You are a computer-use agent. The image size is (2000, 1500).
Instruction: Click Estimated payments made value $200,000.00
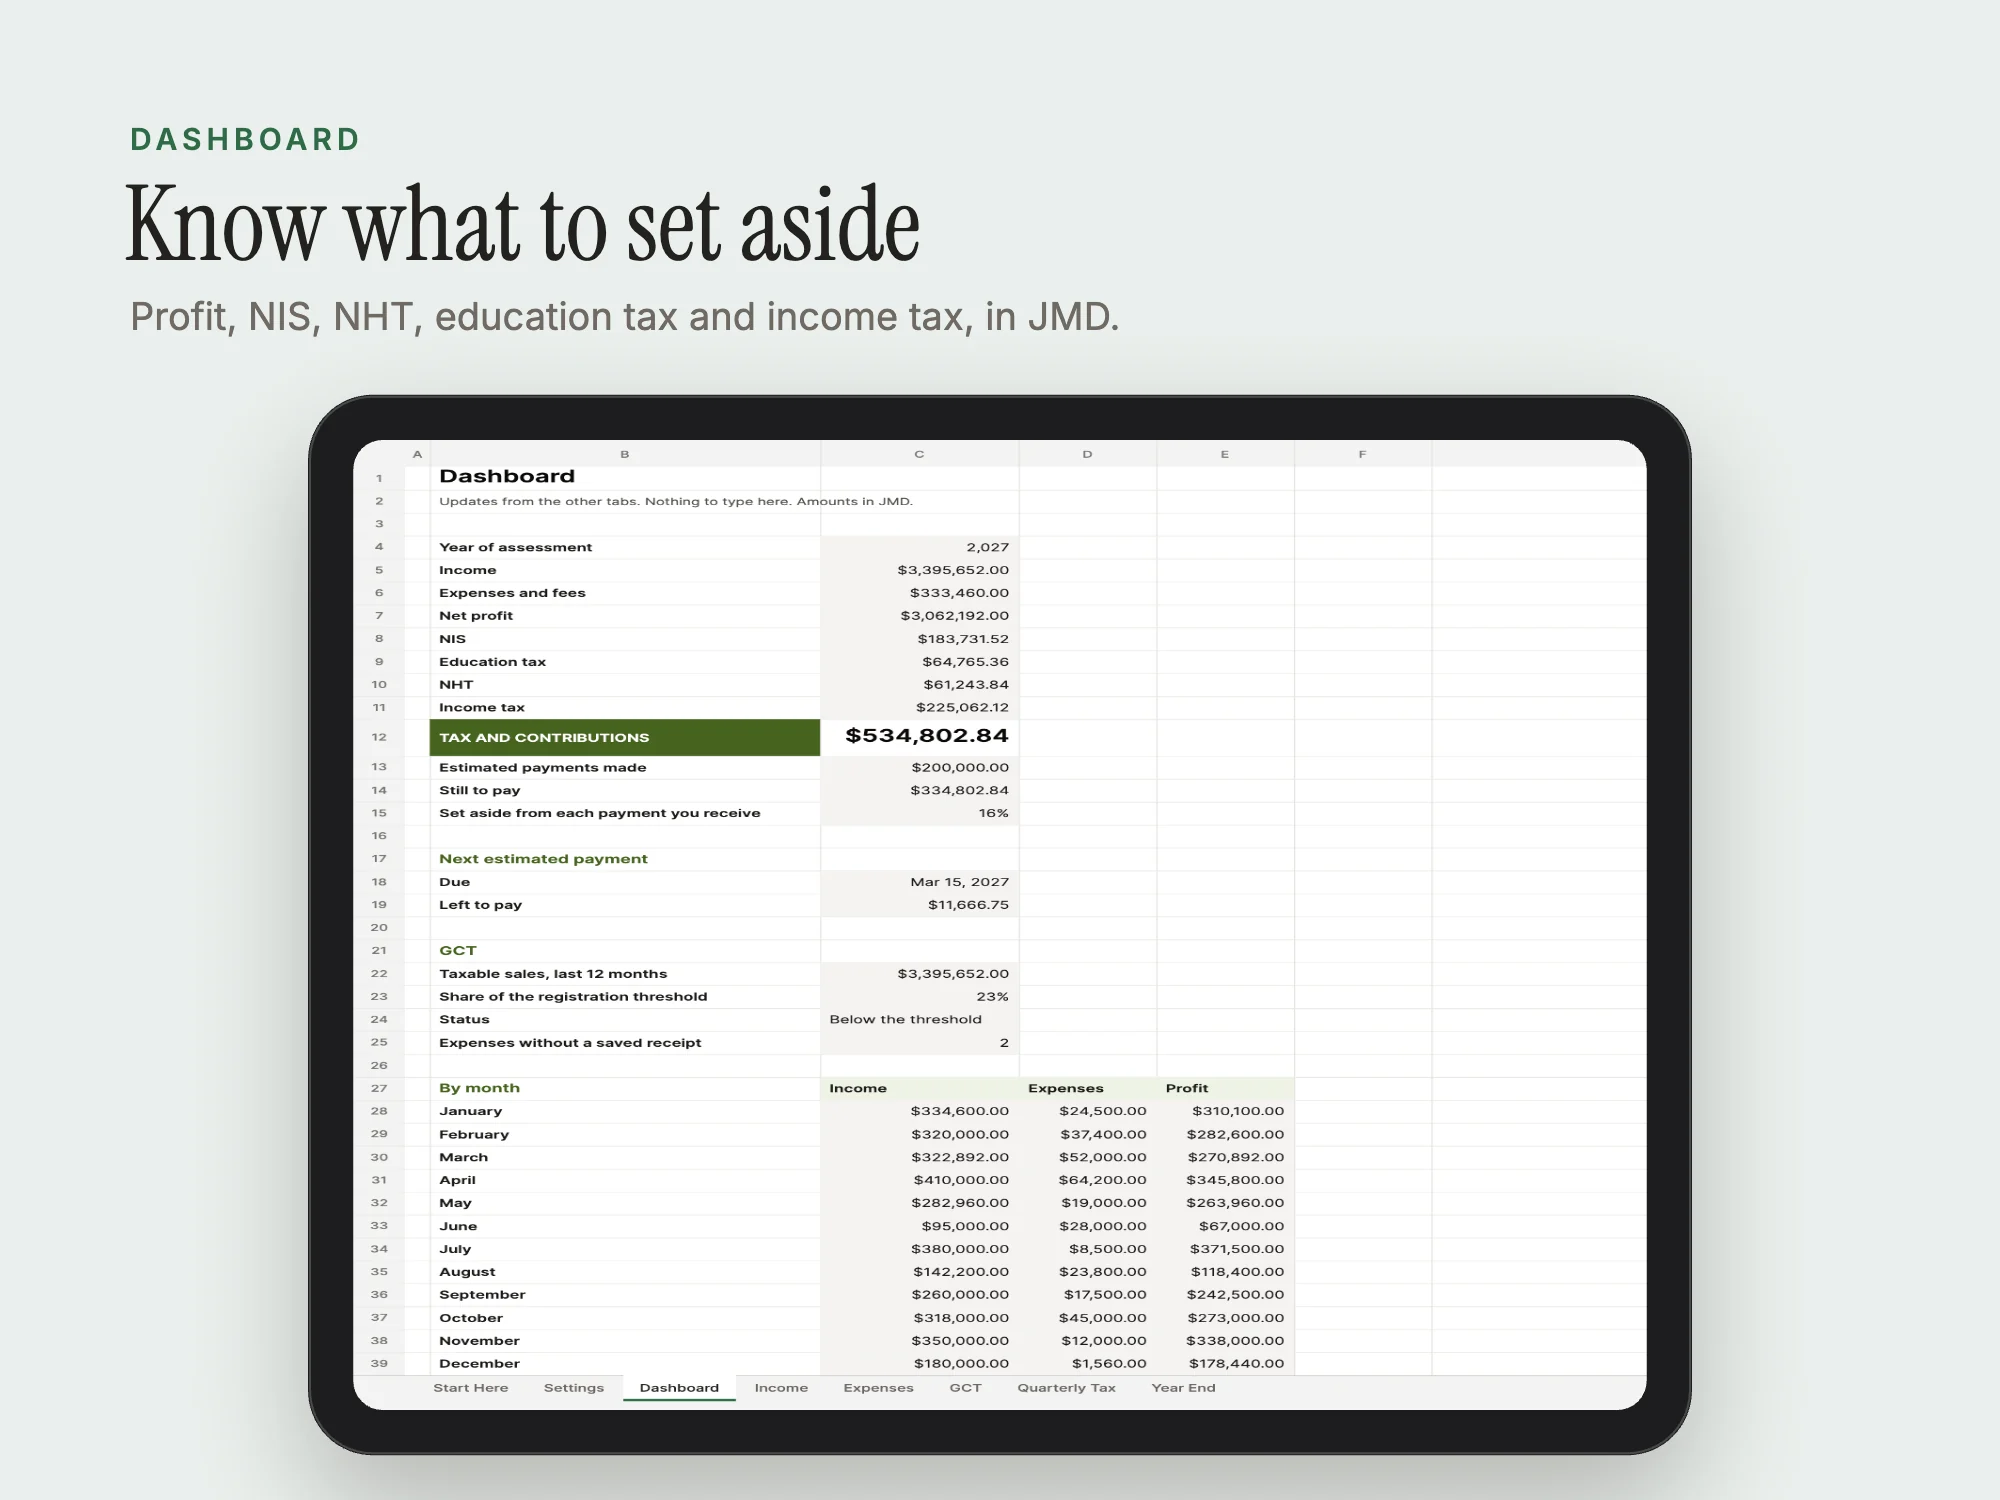point(920,767)
